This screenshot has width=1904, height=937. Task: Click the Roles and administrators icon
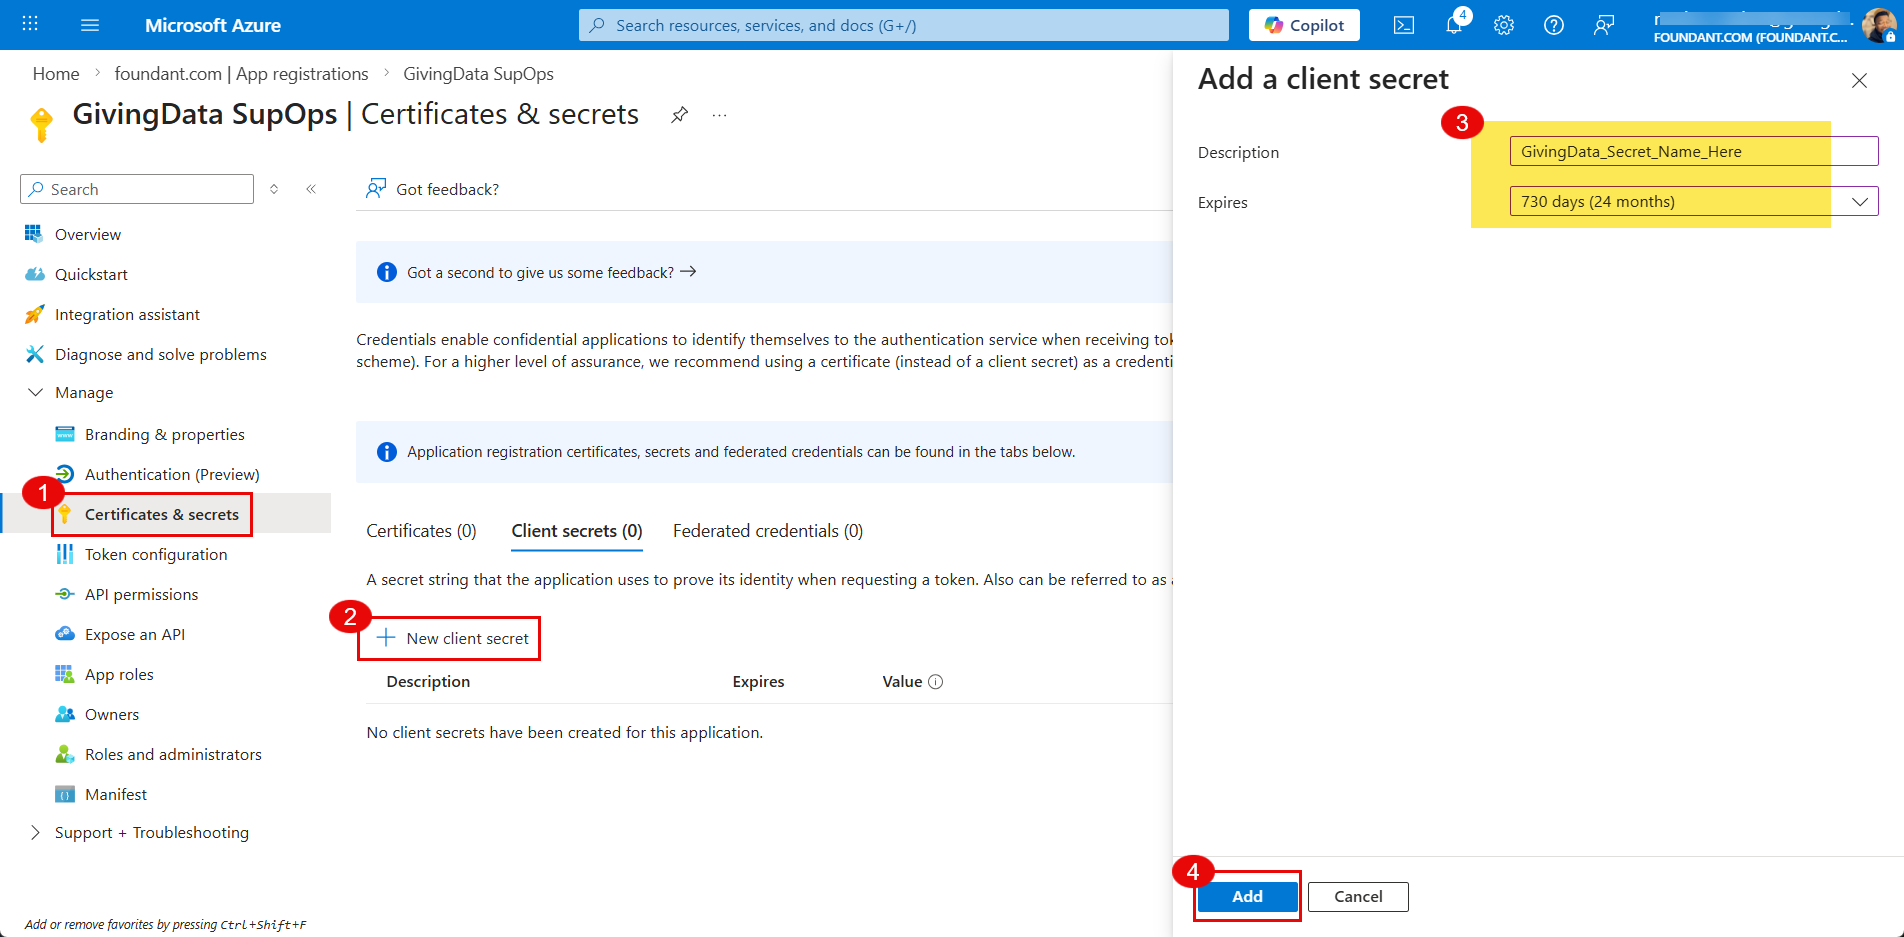(x=64, y=754)
